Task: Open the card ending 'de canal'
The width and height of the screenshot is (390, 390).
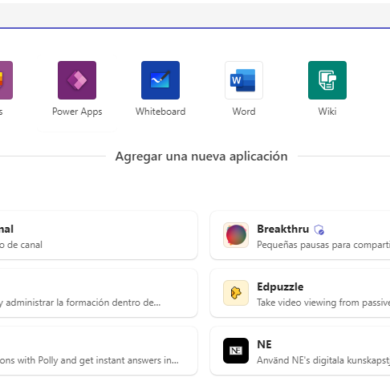Action: pyautogui.click(x=99, y=235)
